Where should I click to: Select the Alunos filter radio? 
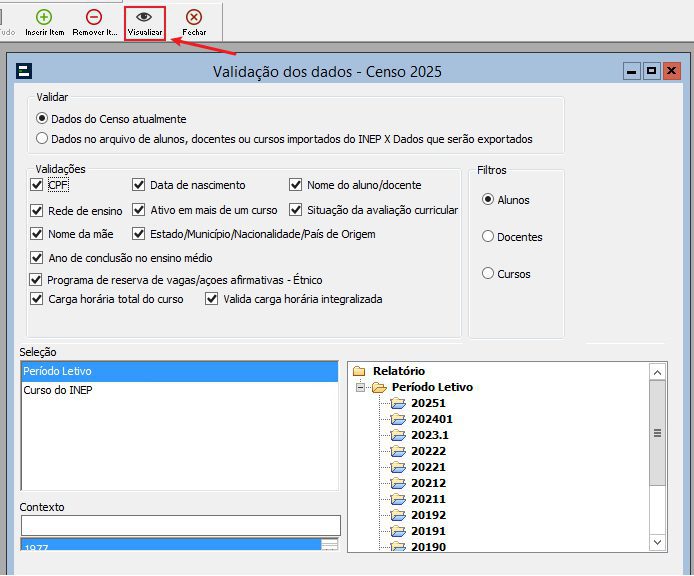(488, 199)
